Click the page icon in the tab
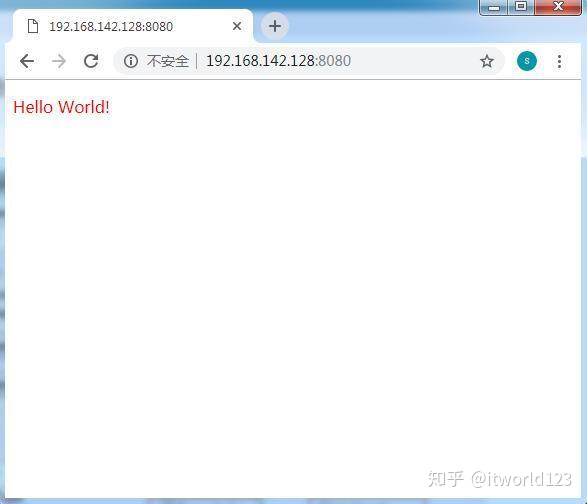587x504 pixels. tap(33, 26)
